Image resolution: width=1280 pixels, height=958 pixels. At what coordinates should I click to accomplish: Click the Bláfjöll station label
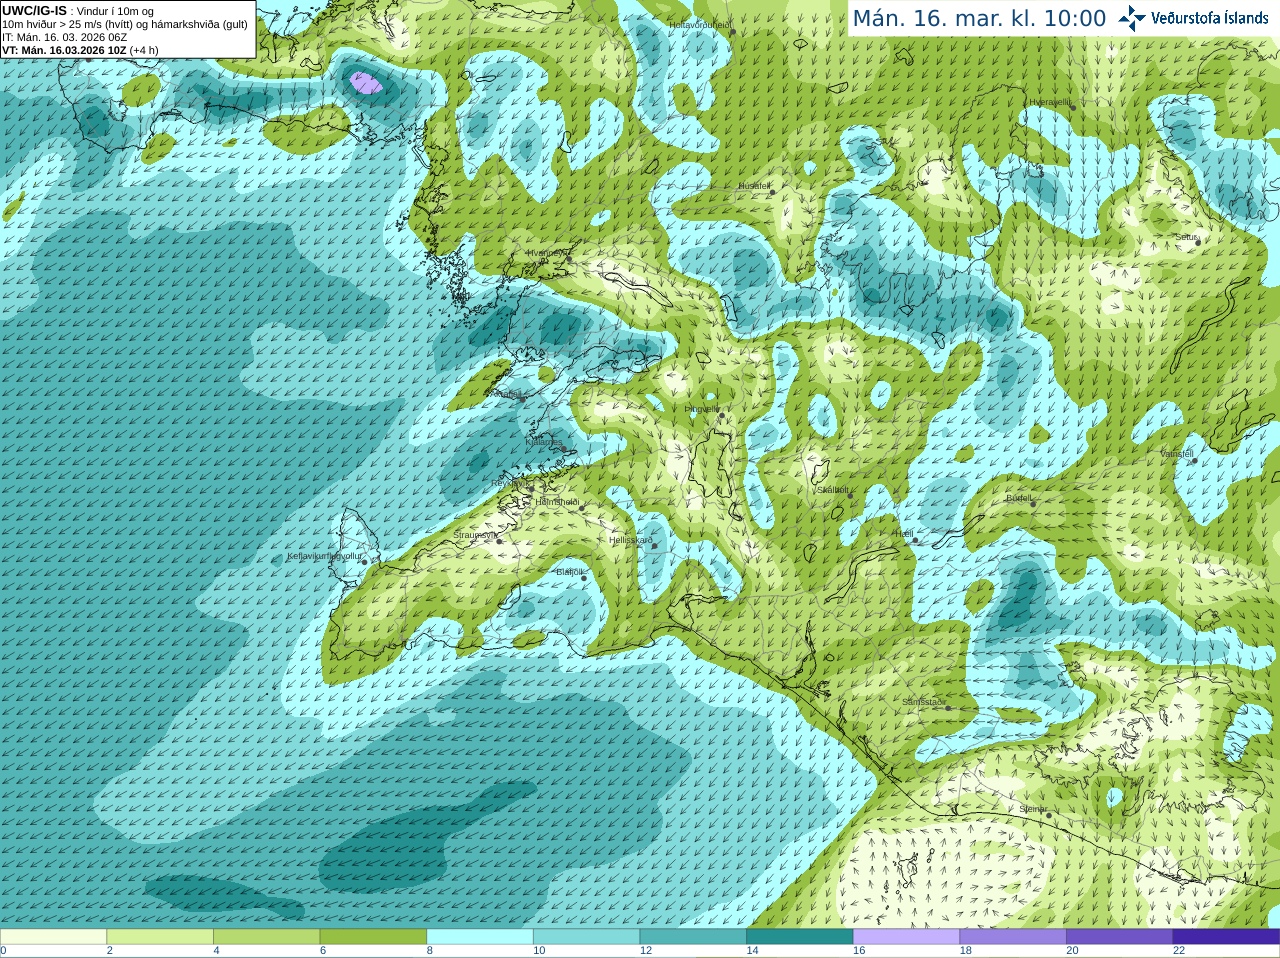pyautogui.click(x=569, y=572)
